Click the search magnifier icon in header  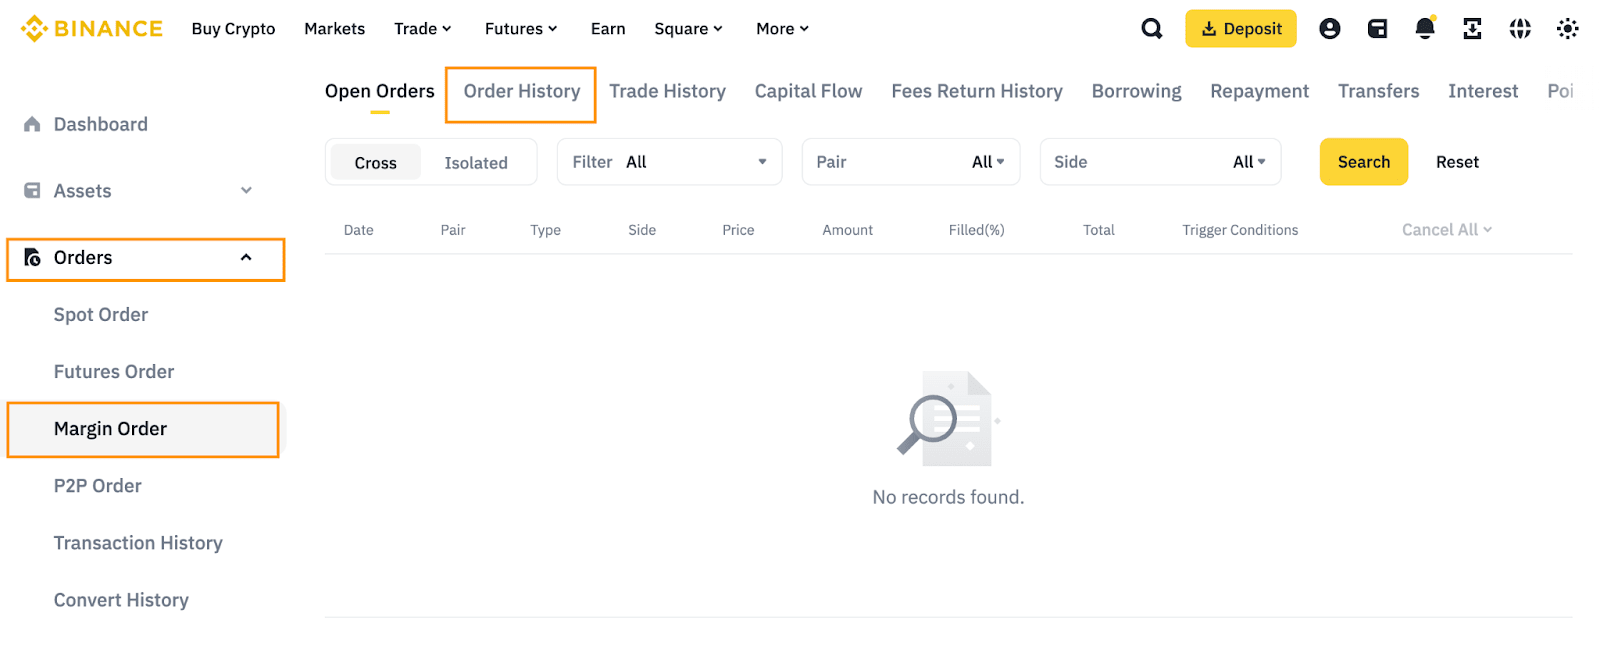pos(1151,29)
